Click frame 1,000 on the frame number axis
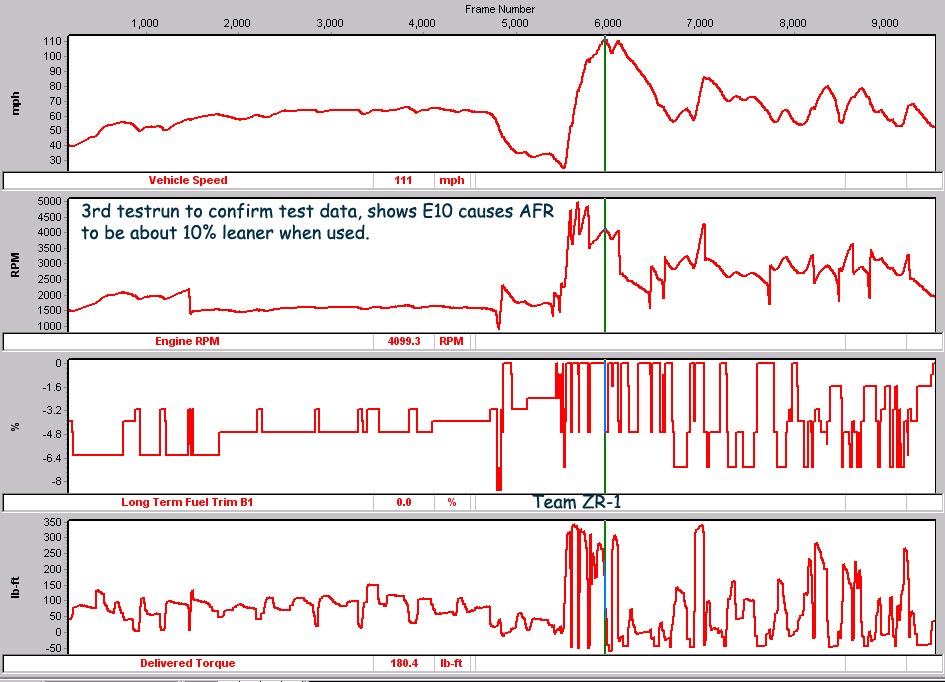 (x=145, y=22)
